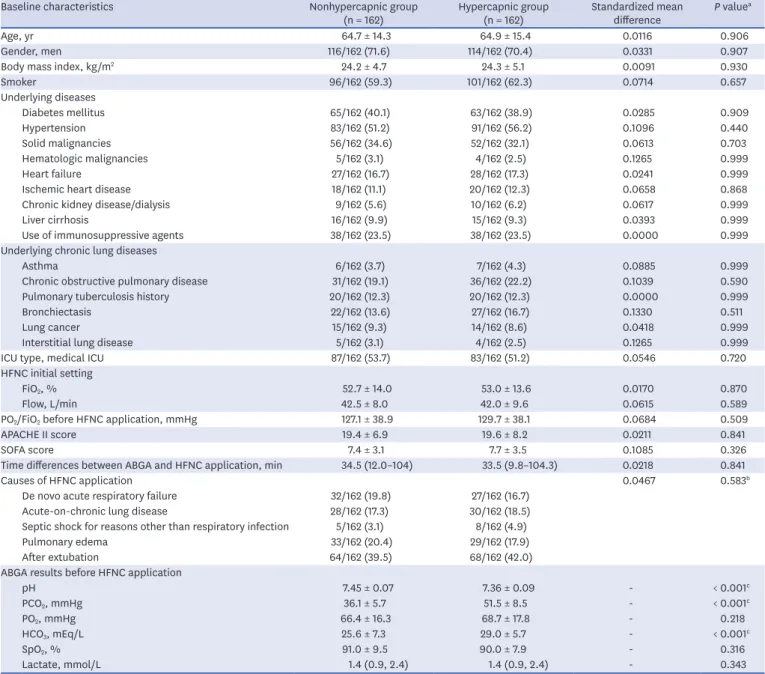Click the 'Bronchiectasis' row label
This screenshot has height=674, width=765.
coord(56,312)
